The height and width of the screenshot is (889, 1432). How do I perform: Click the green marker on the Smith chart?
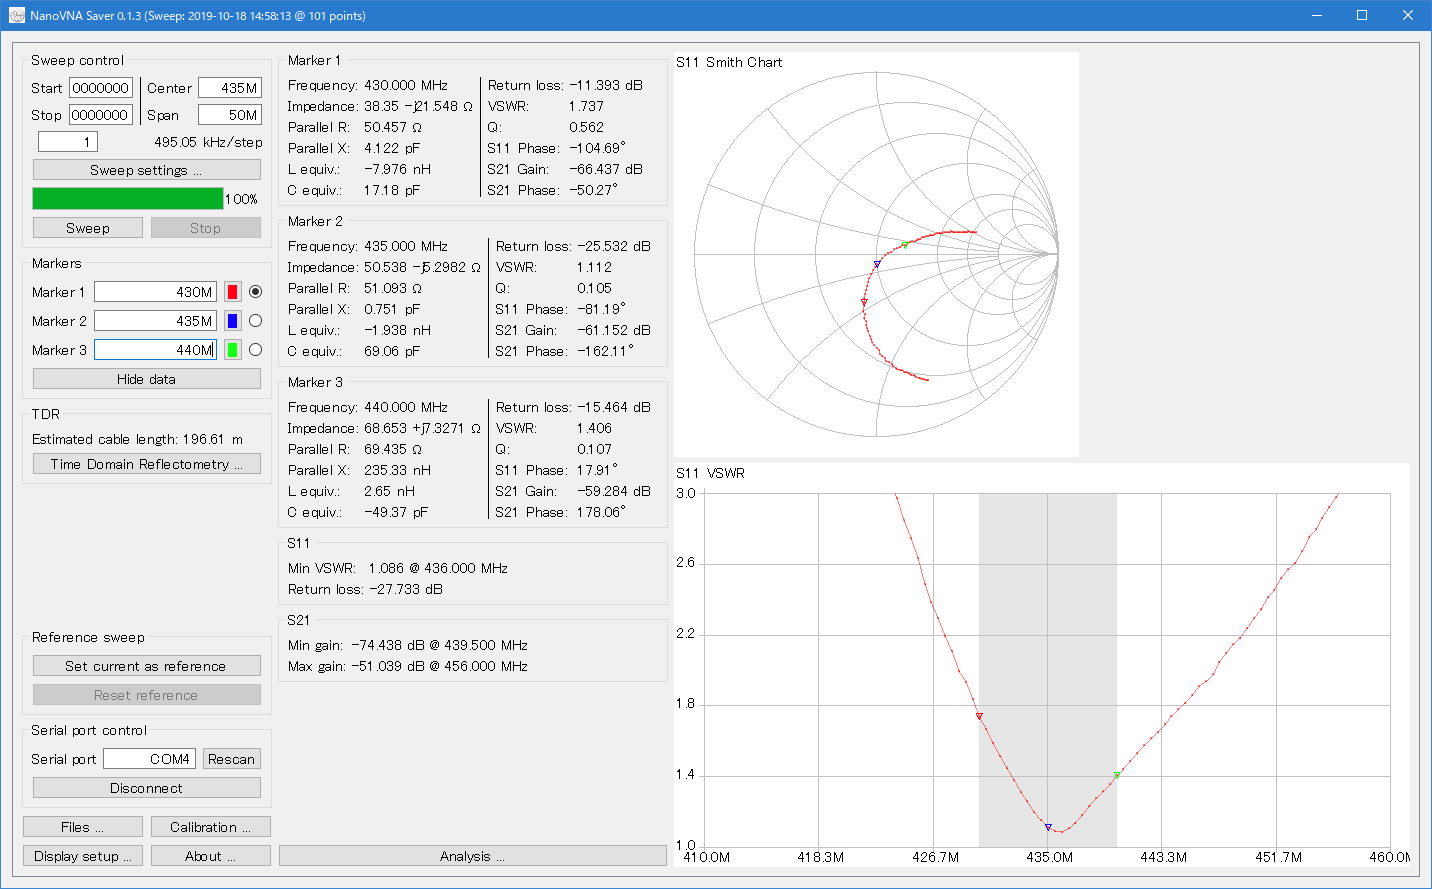pyautogui.click(x=905, y=244)
